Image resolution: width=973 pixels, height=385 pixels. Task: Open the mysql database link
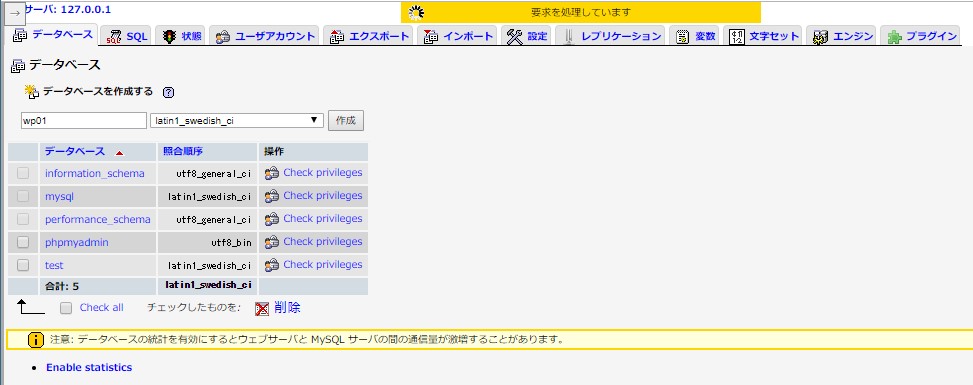[x=60, y=196]
